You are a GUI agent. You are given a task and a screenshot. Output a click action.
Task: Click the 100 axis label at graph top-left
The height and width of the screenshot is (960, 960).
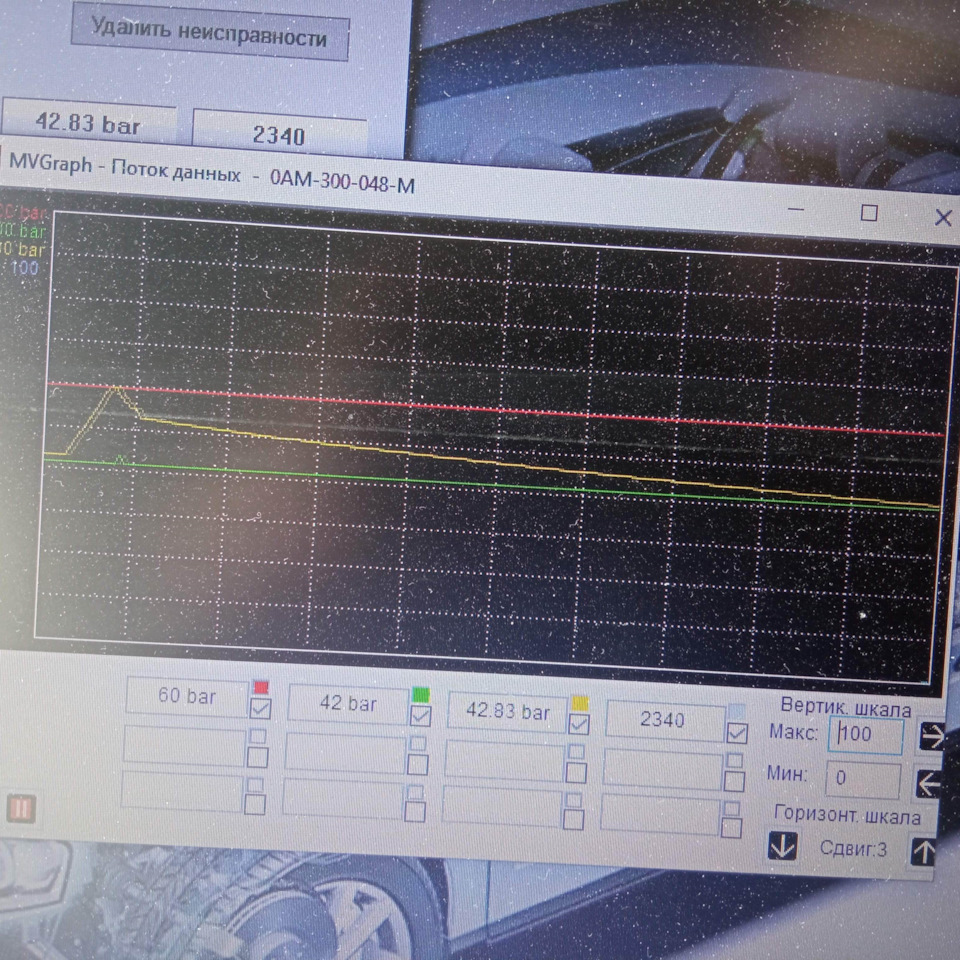pyautogui.click(x=24, y=268)
